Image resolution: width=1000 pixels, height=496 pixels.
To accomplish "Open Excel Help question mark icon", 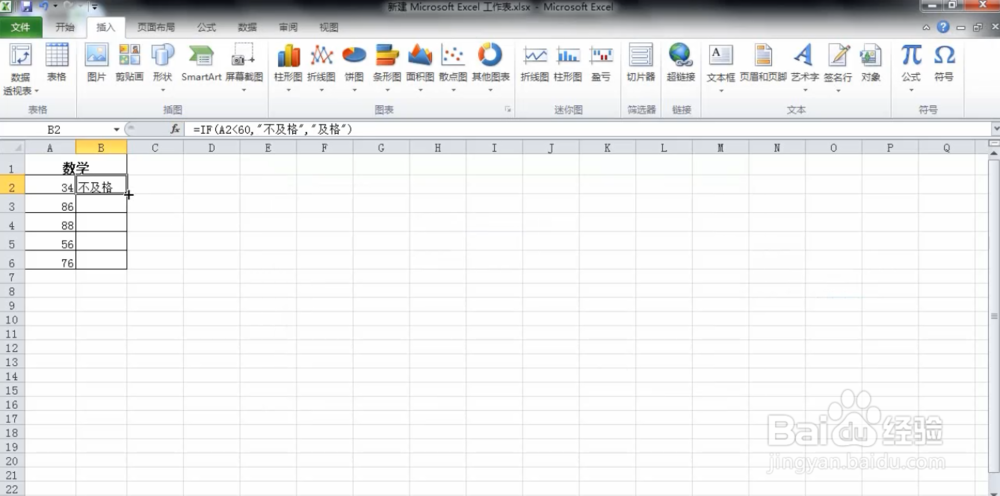I will [x=943, y=27].
